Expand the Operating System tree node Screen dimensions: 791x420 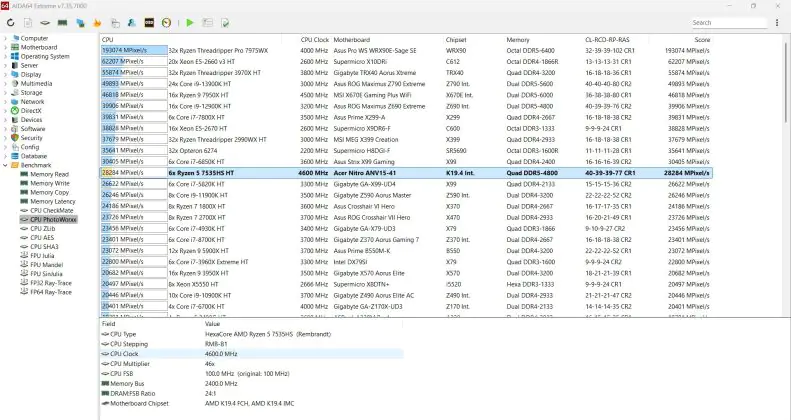[x=6, y=56]
